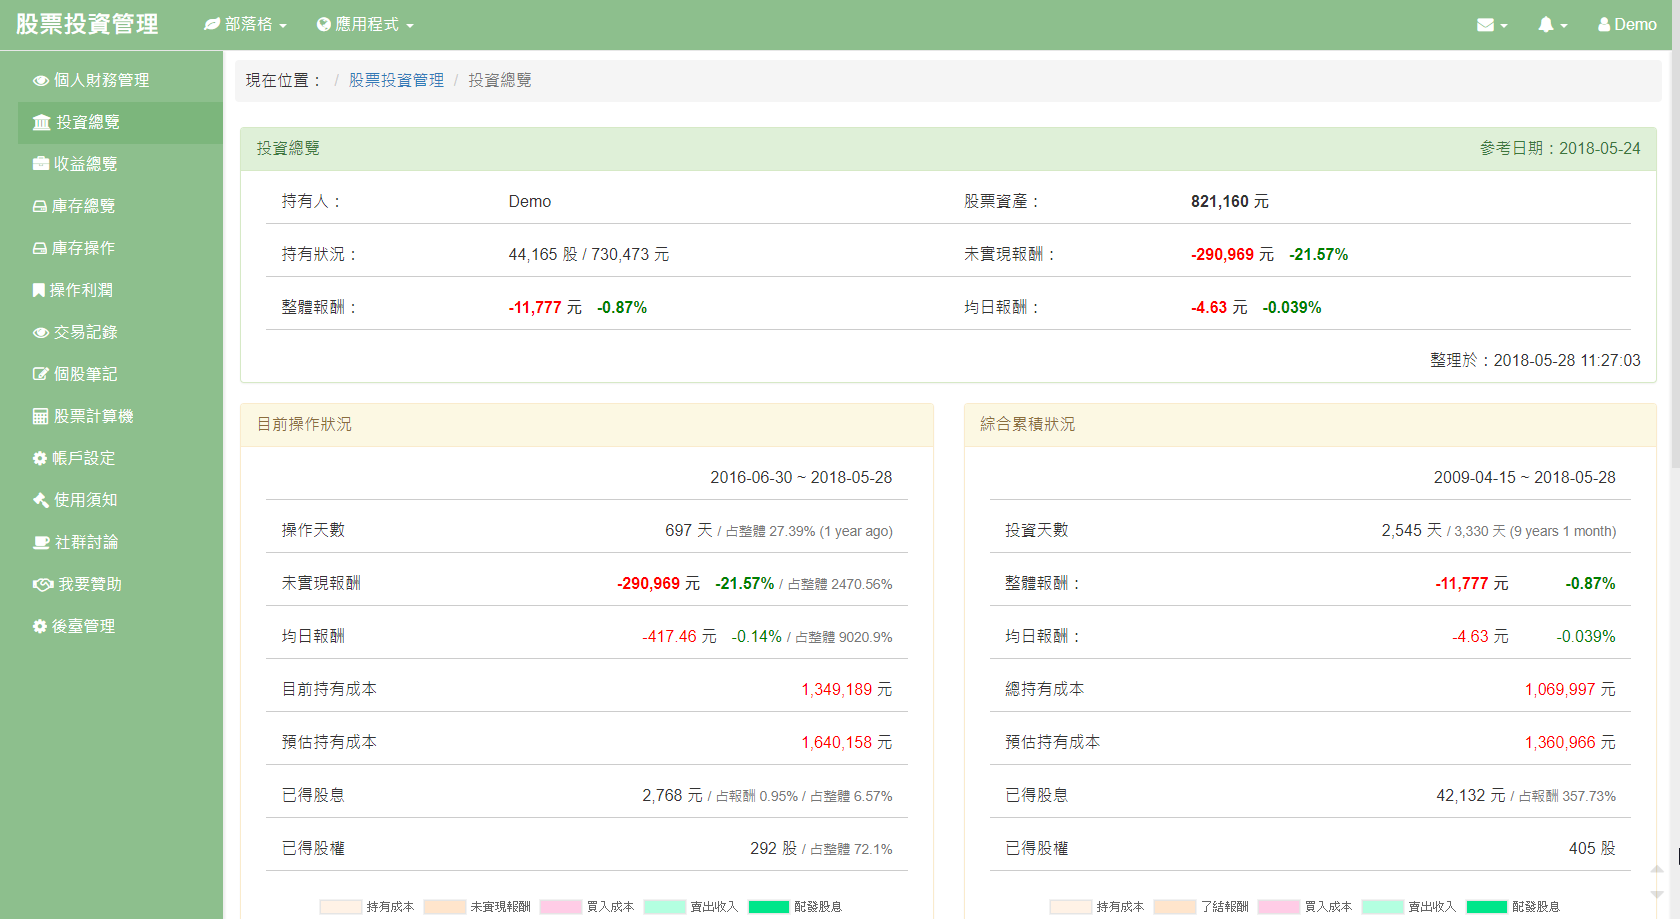Image resolution: width=1680 pixels, height=919 pixels.
Task: Click the calculator icon for 股票計算機
Action: pos(41,416)
